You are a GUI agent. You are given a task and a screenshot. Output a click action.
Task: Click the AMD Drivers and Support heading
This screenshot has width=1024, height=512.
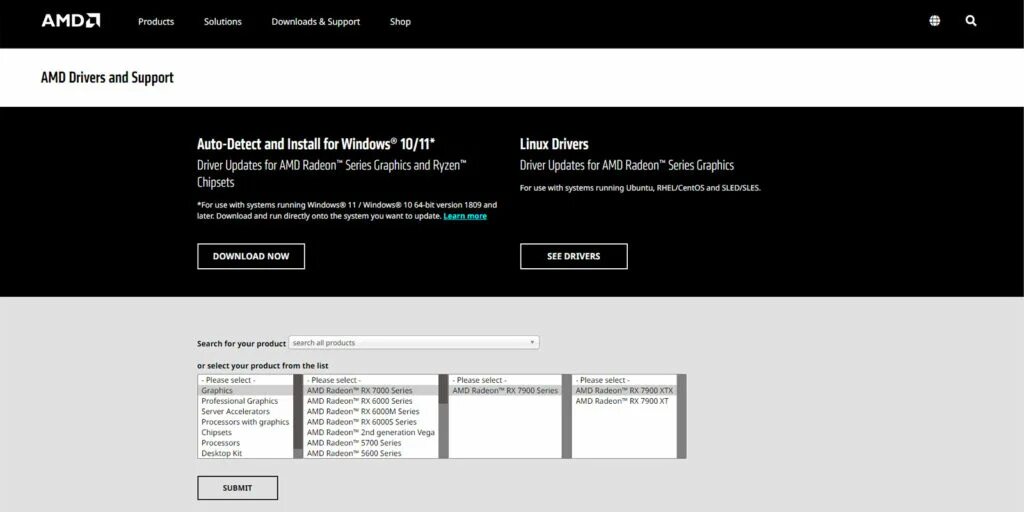pos(107,78)
